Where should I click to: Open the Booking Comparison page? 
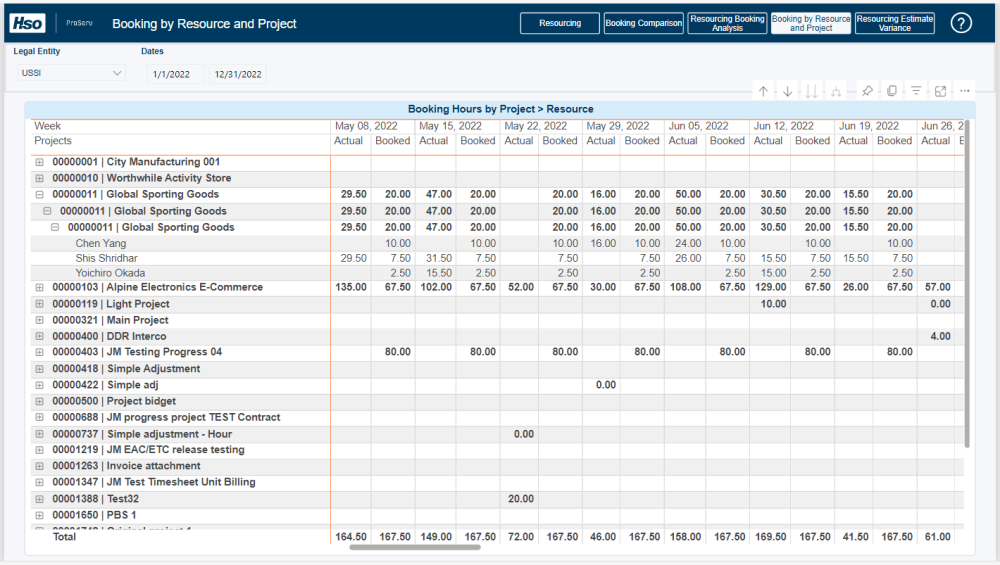(x=643, y=23)
